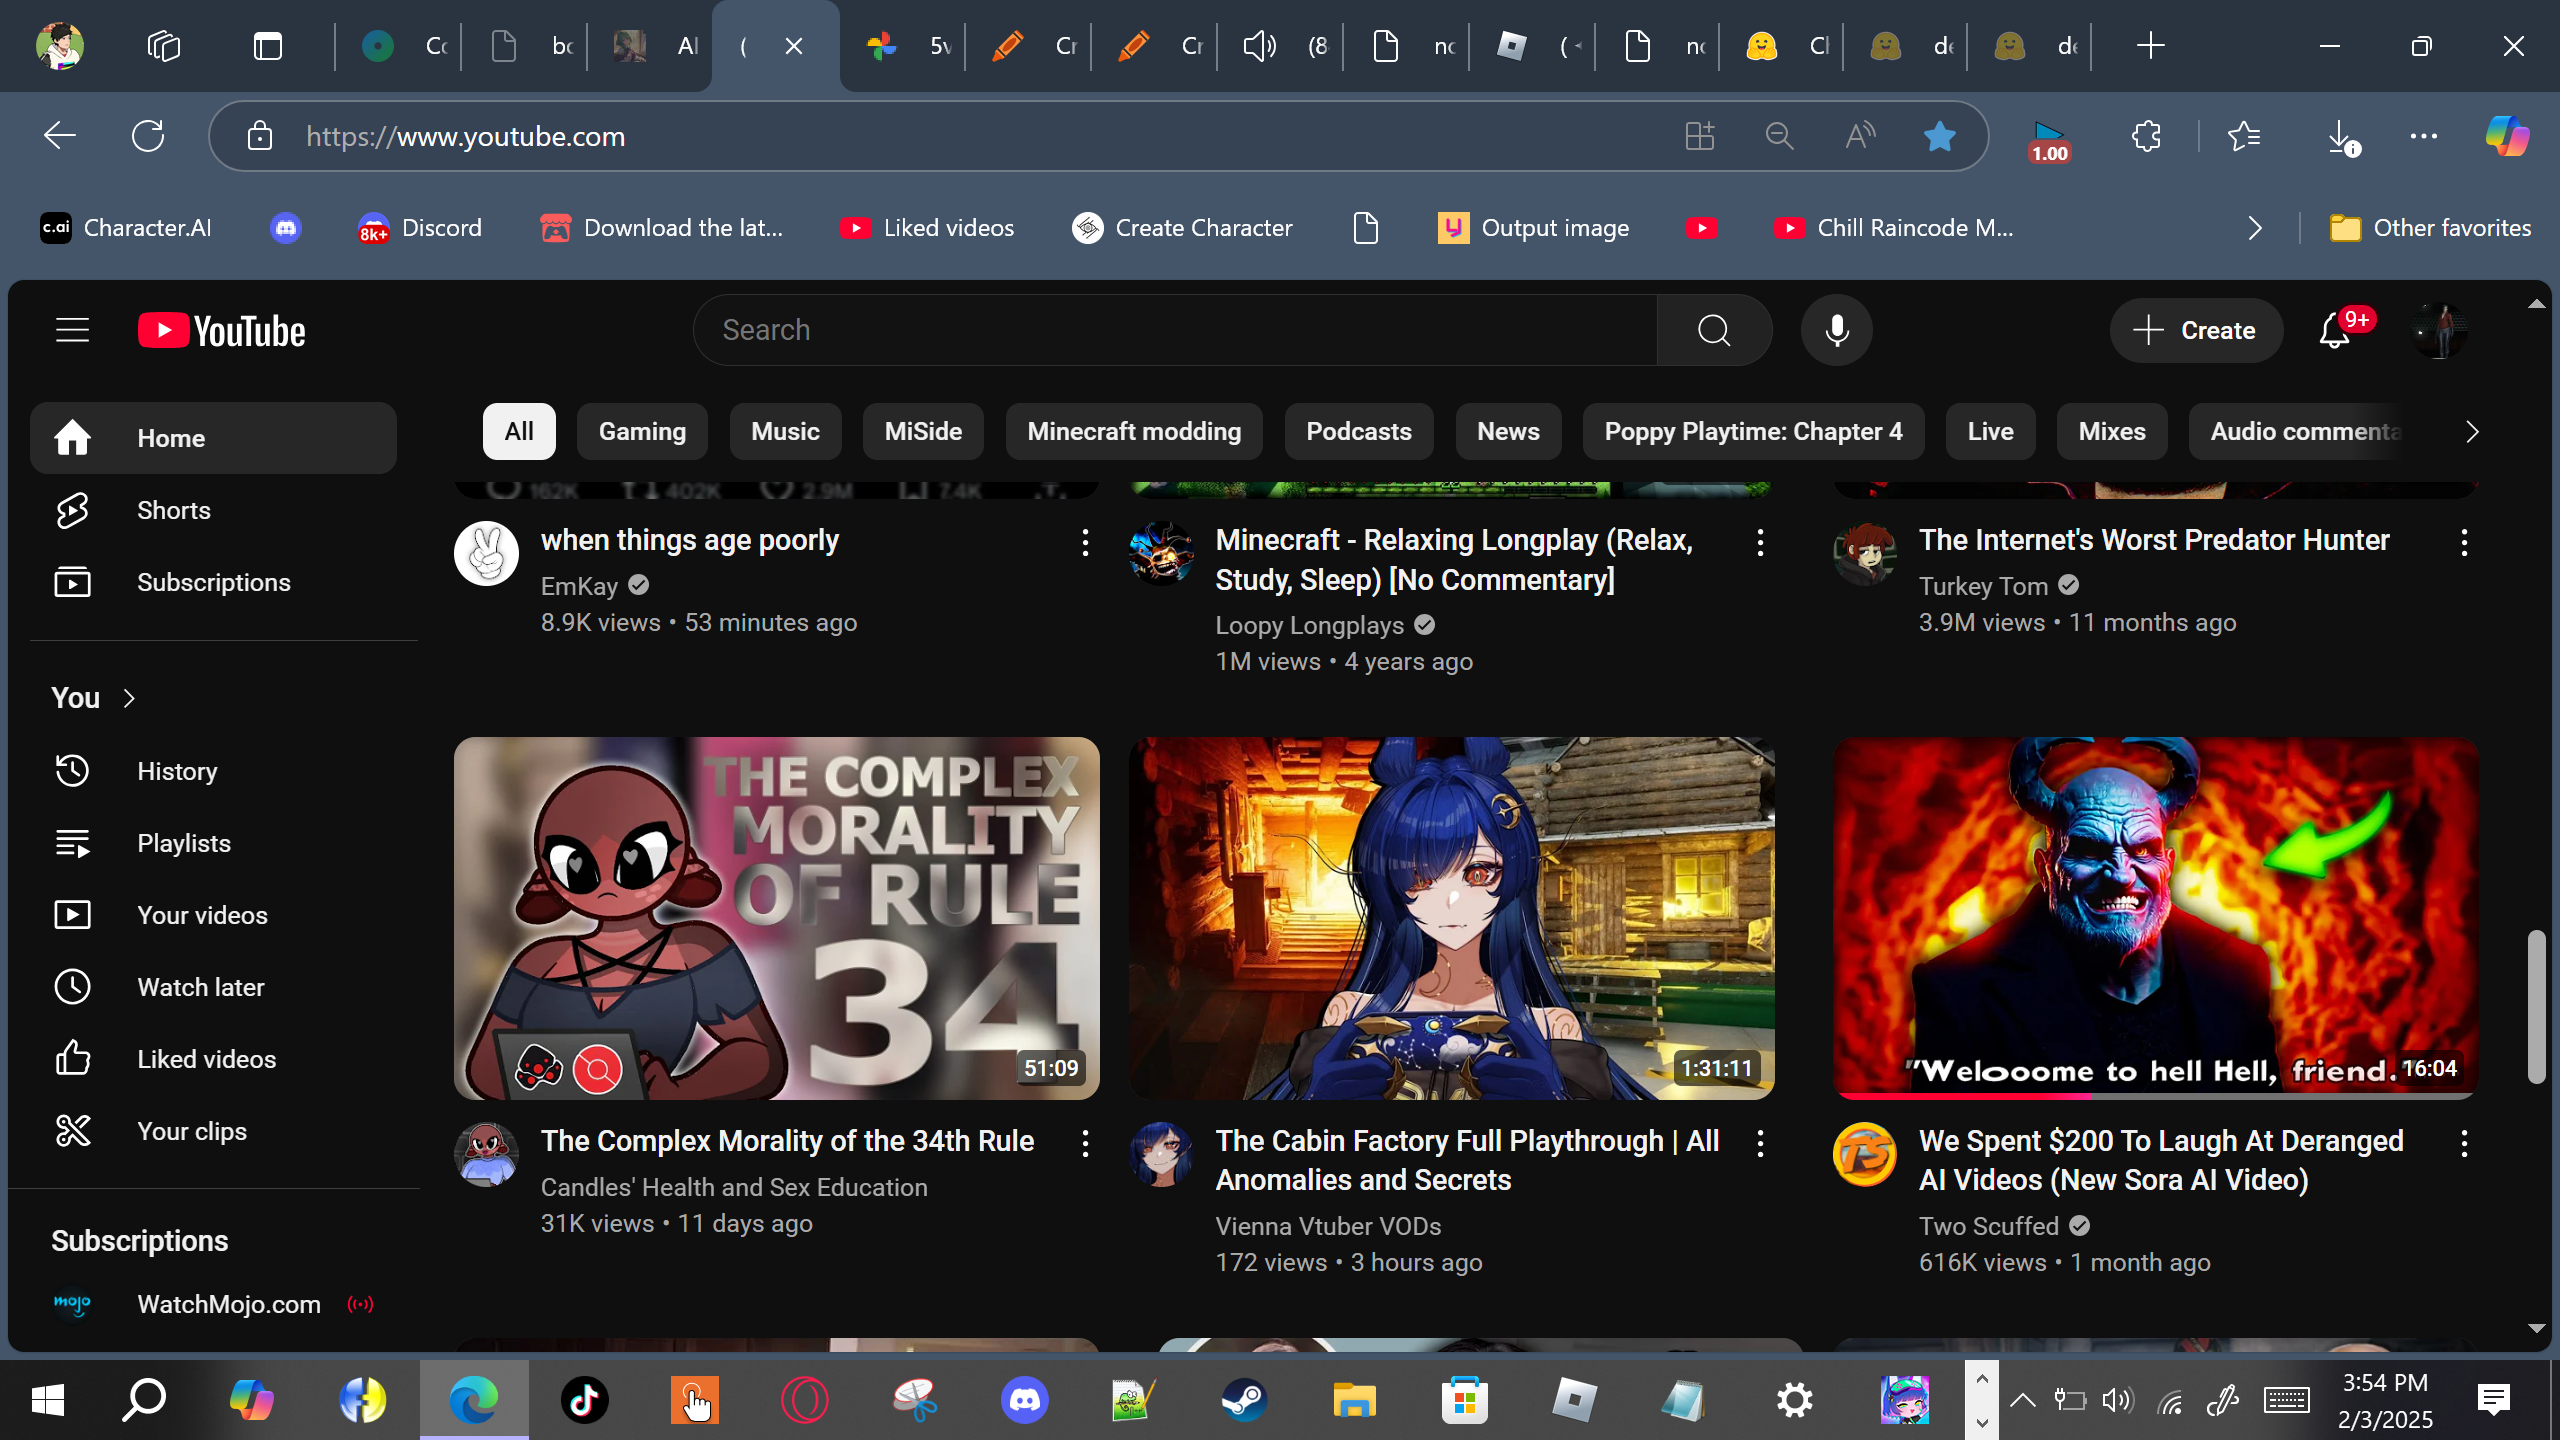Open more options for Internet's Worst Predator Hunter
The height and width of the screenshot is (1440, 2560).
click(x=2464, y=543)
